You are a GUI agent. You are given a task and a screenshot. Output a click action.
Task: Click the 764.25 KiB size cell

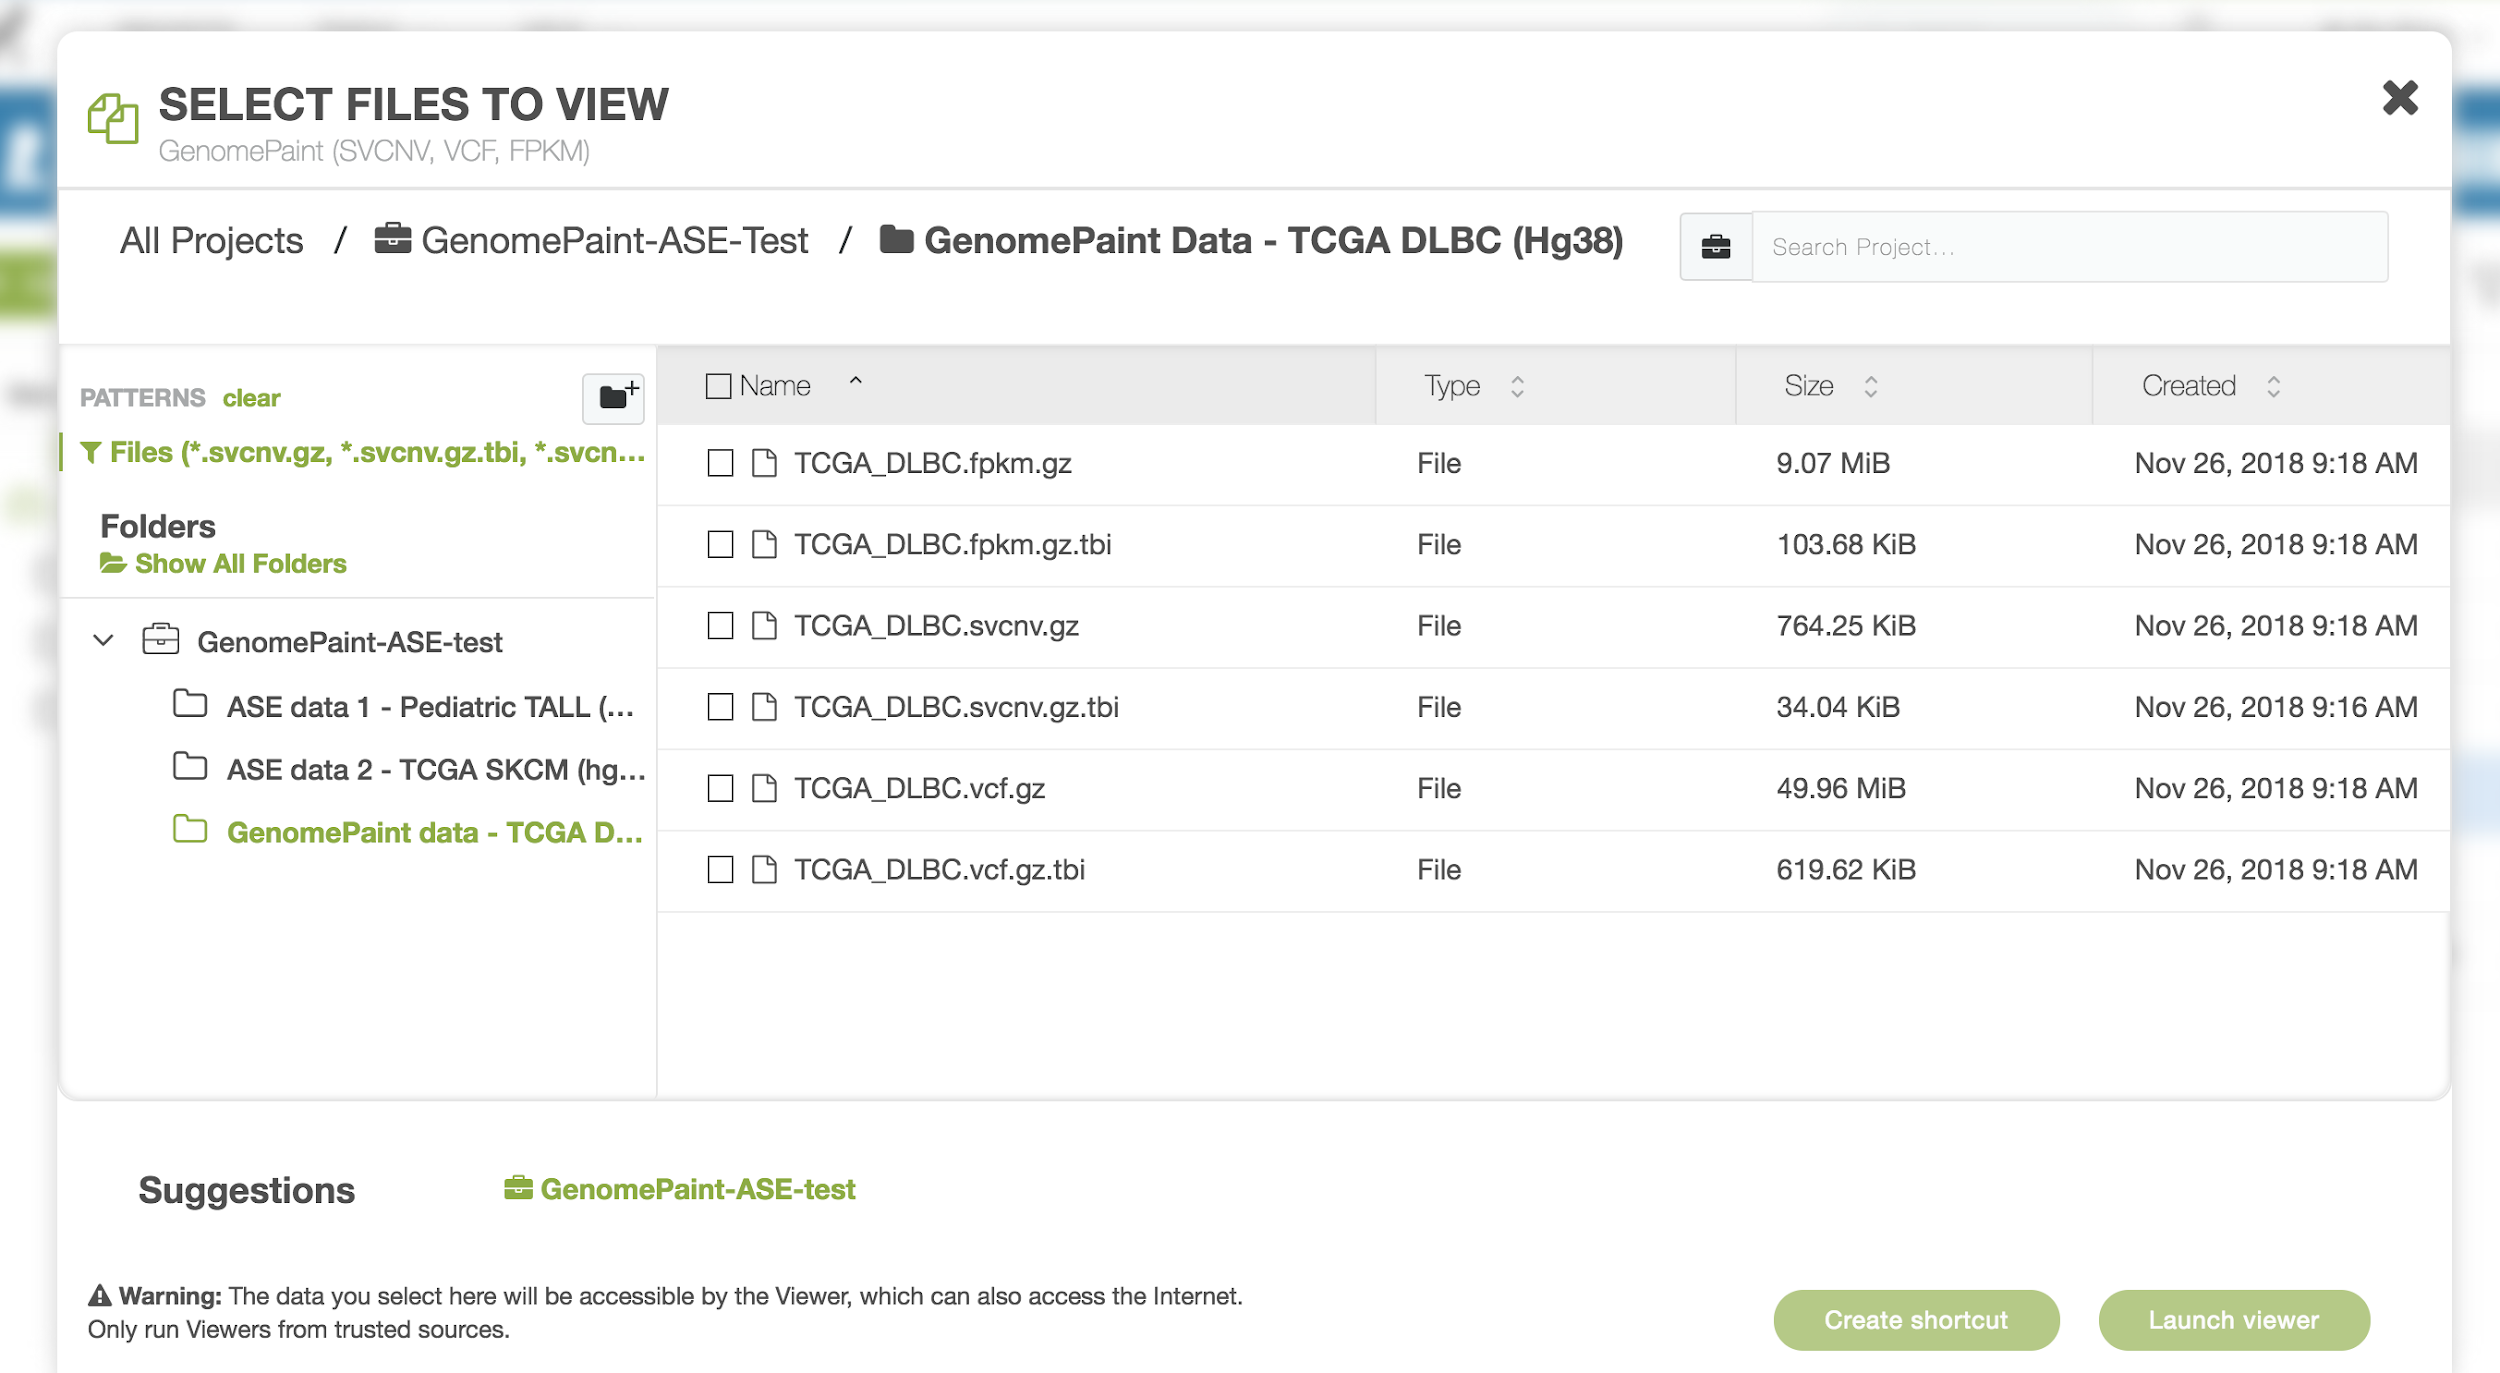[x=1846, y=625]
